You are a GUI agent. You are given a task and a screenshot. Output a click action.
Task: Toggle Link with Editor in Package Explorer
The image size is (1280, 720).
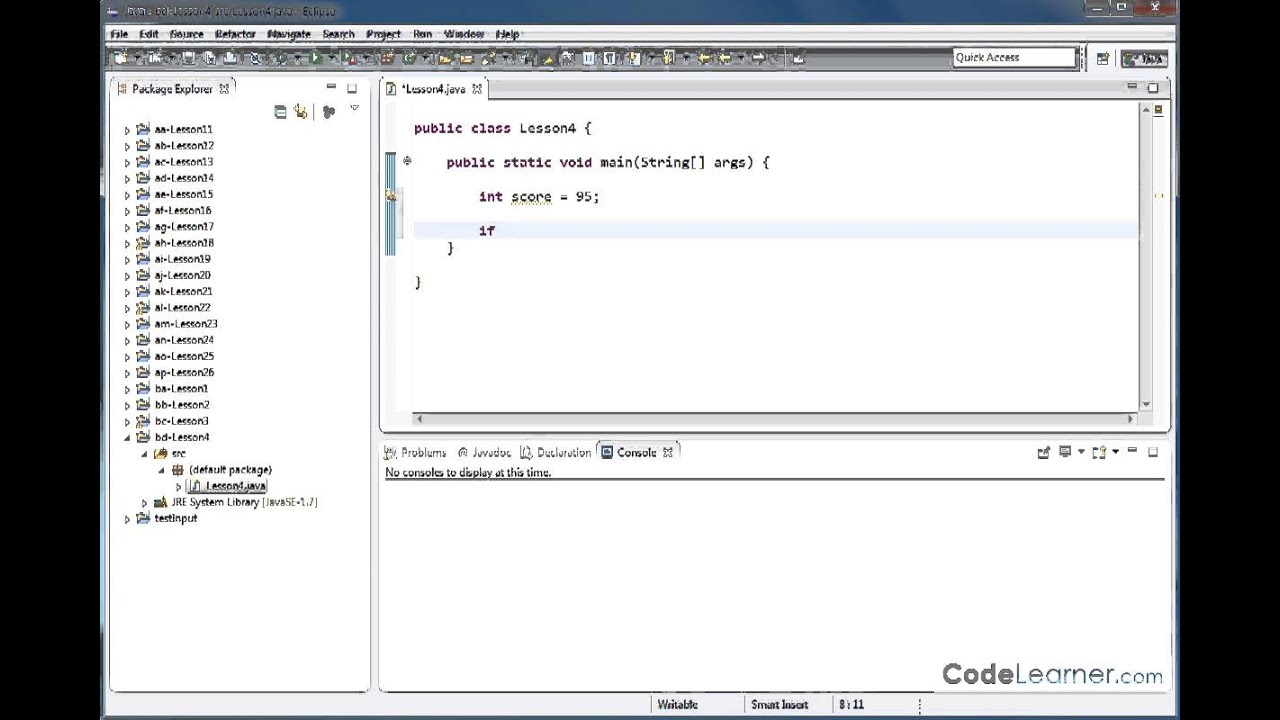pos(300,112)
